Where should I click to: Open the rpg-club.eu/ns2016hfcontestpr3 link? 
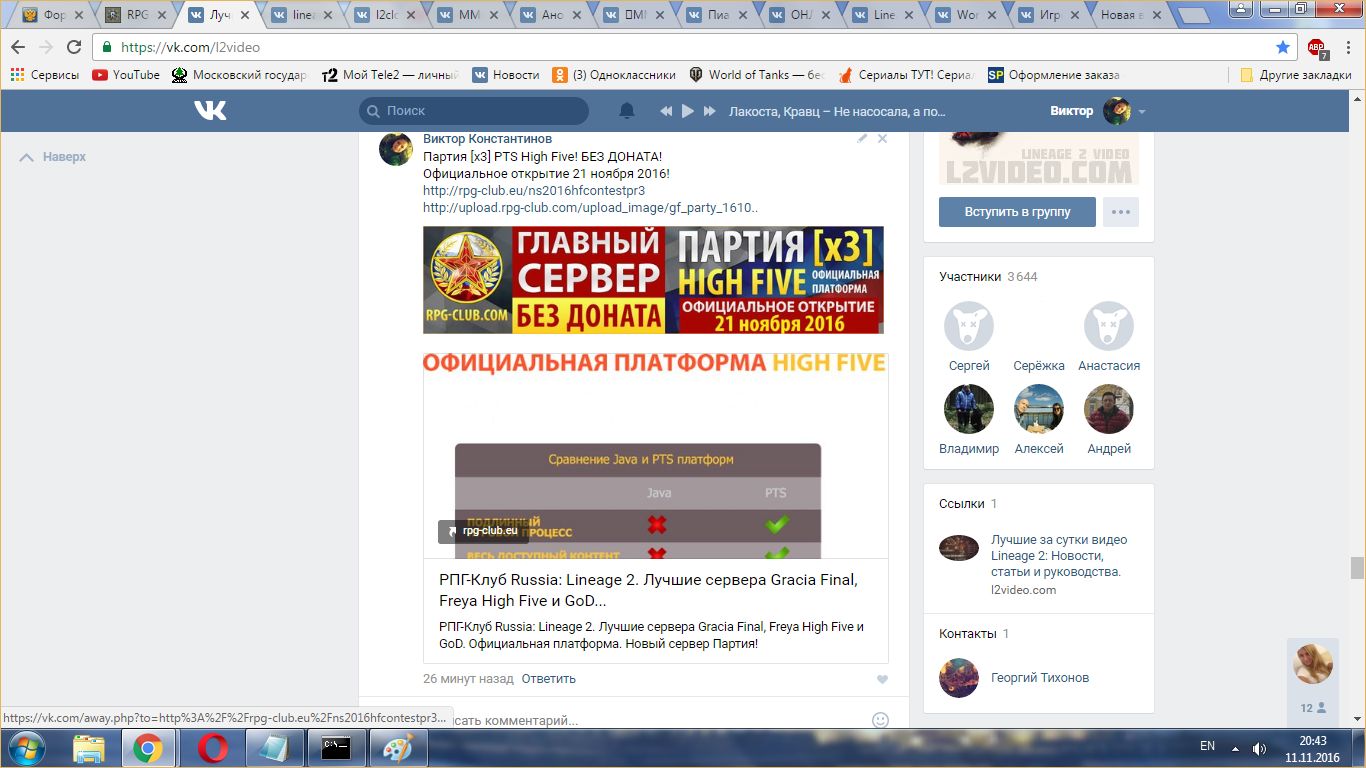(x=534, y=191)
